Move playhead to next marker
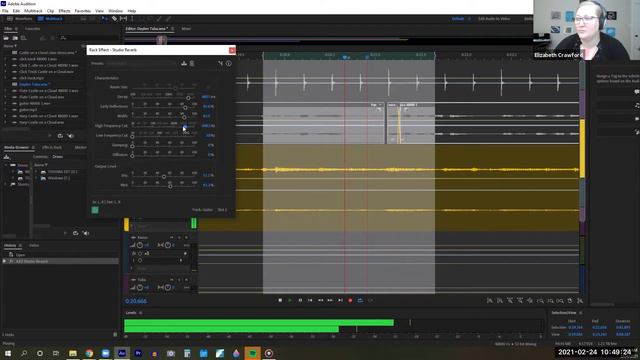640x360 pixels. coord(340,300)
